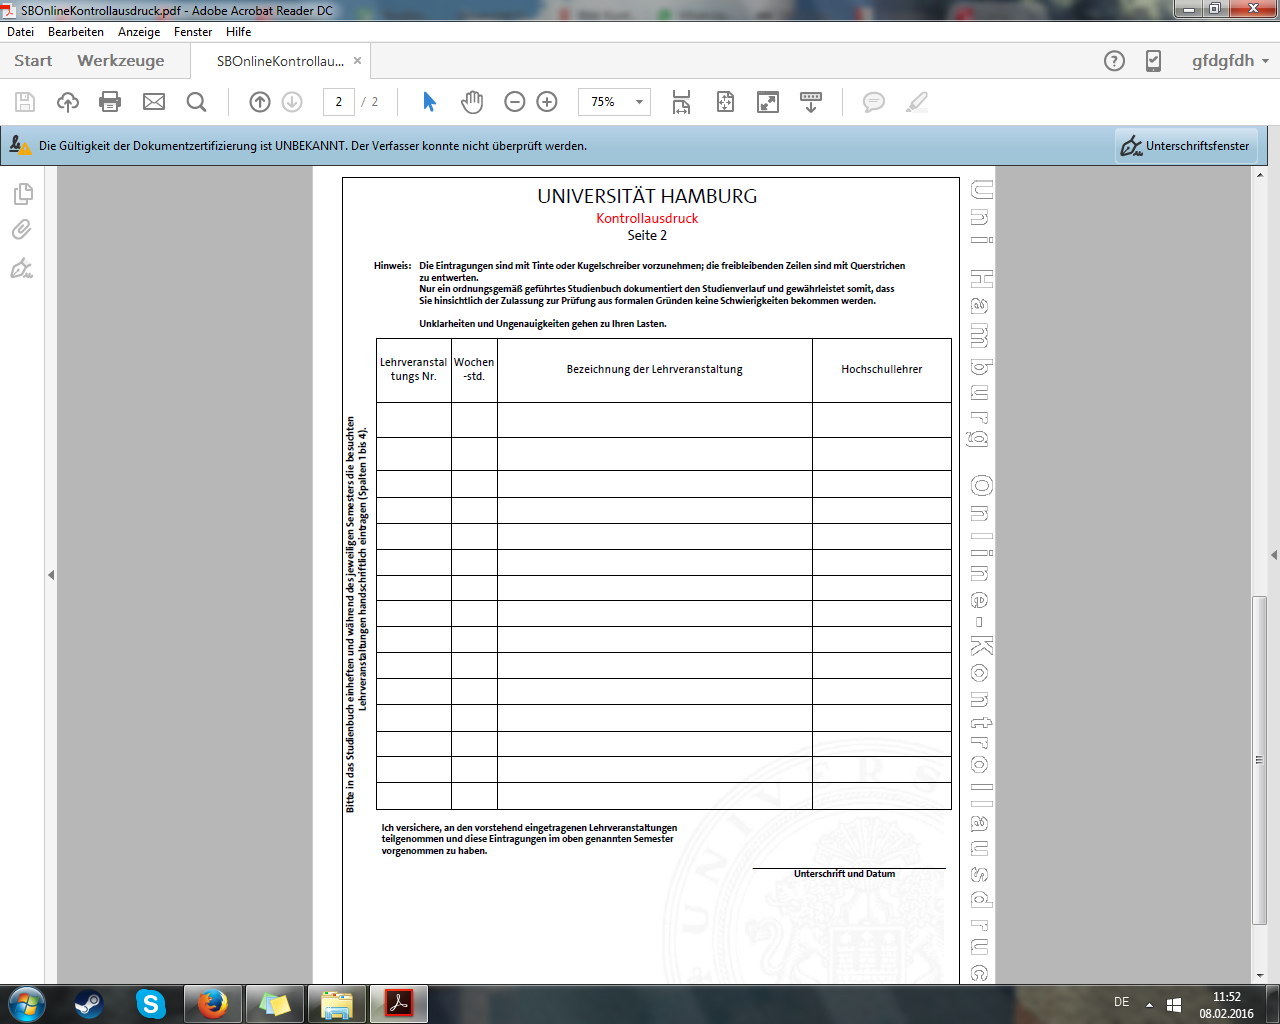The height and width of the screenshot is (1024, 1280).
Task: Open the Anzeige menu
Action: tap(139, 32)
